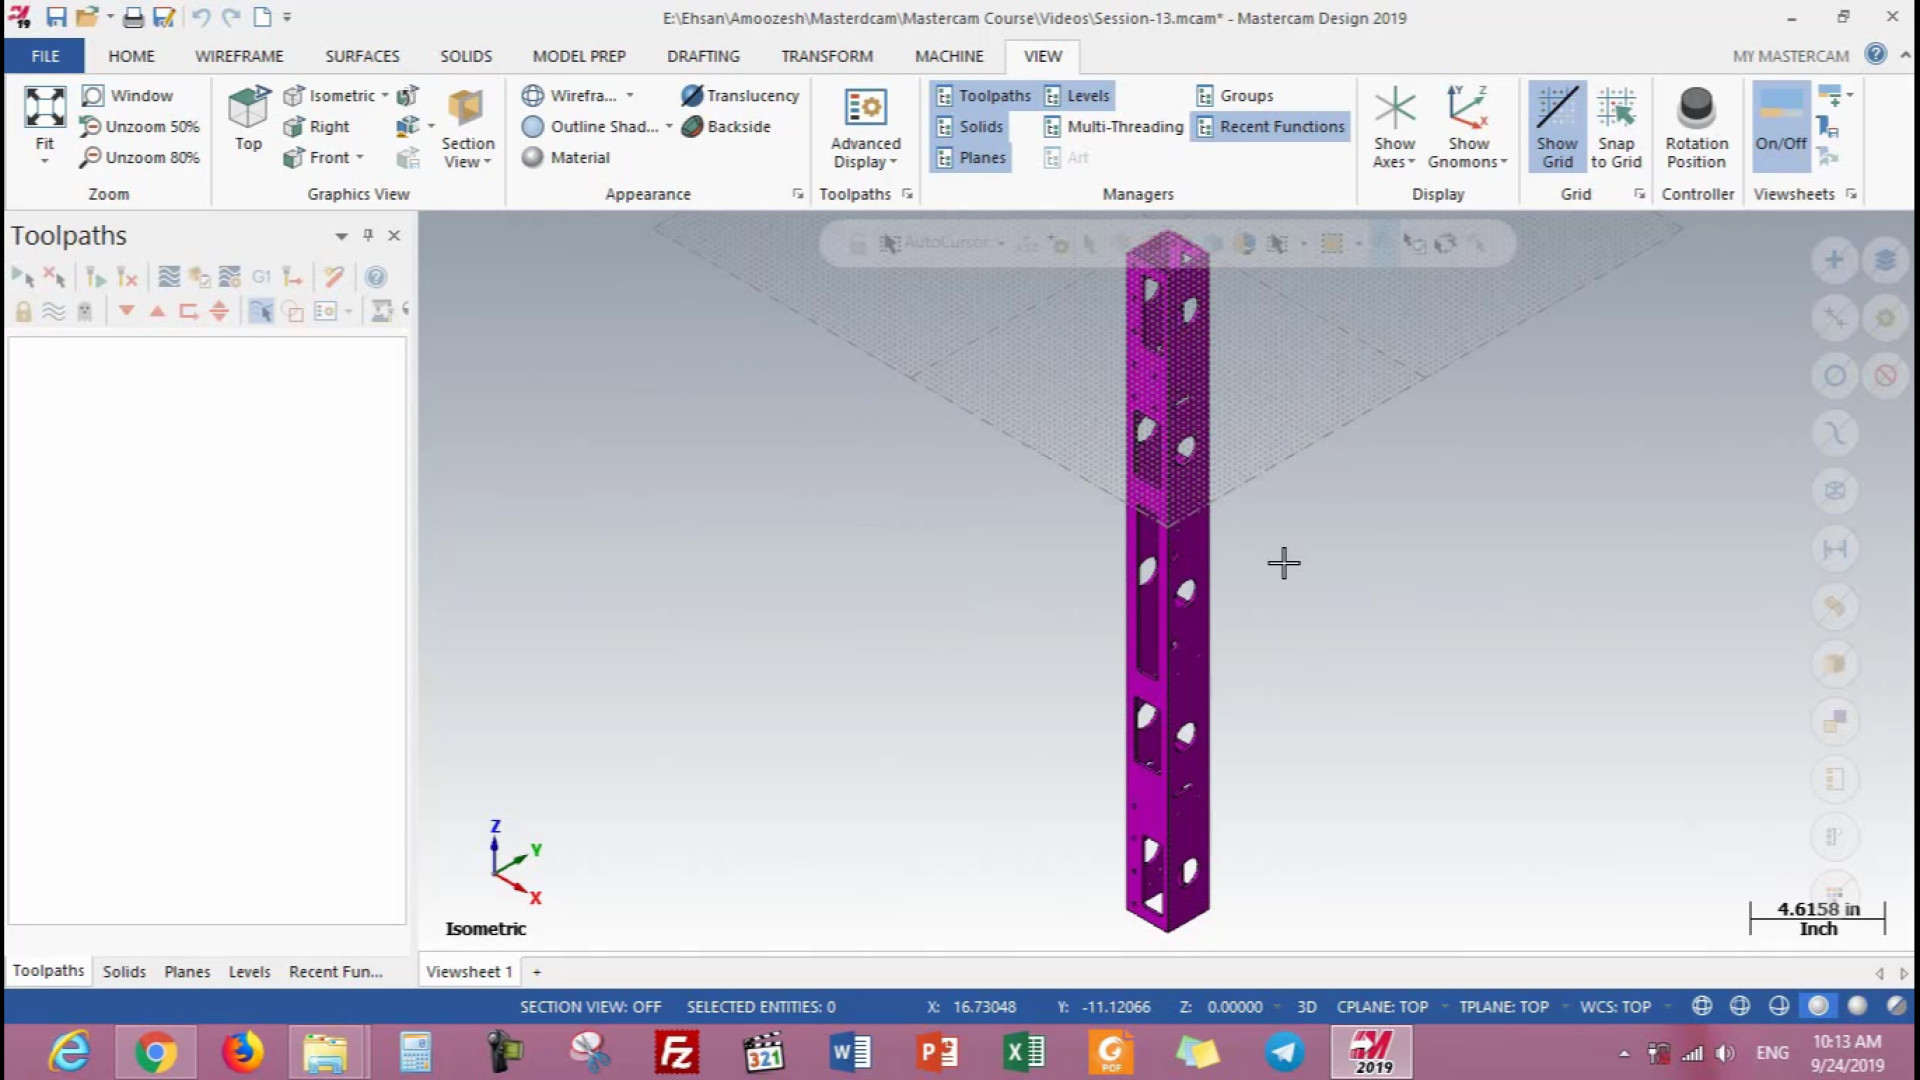This screenshot has height=1080, width=1920.
Task: Toggle the Recent Functions manager
Action: pyautogui.click(x=1270, y=126)
